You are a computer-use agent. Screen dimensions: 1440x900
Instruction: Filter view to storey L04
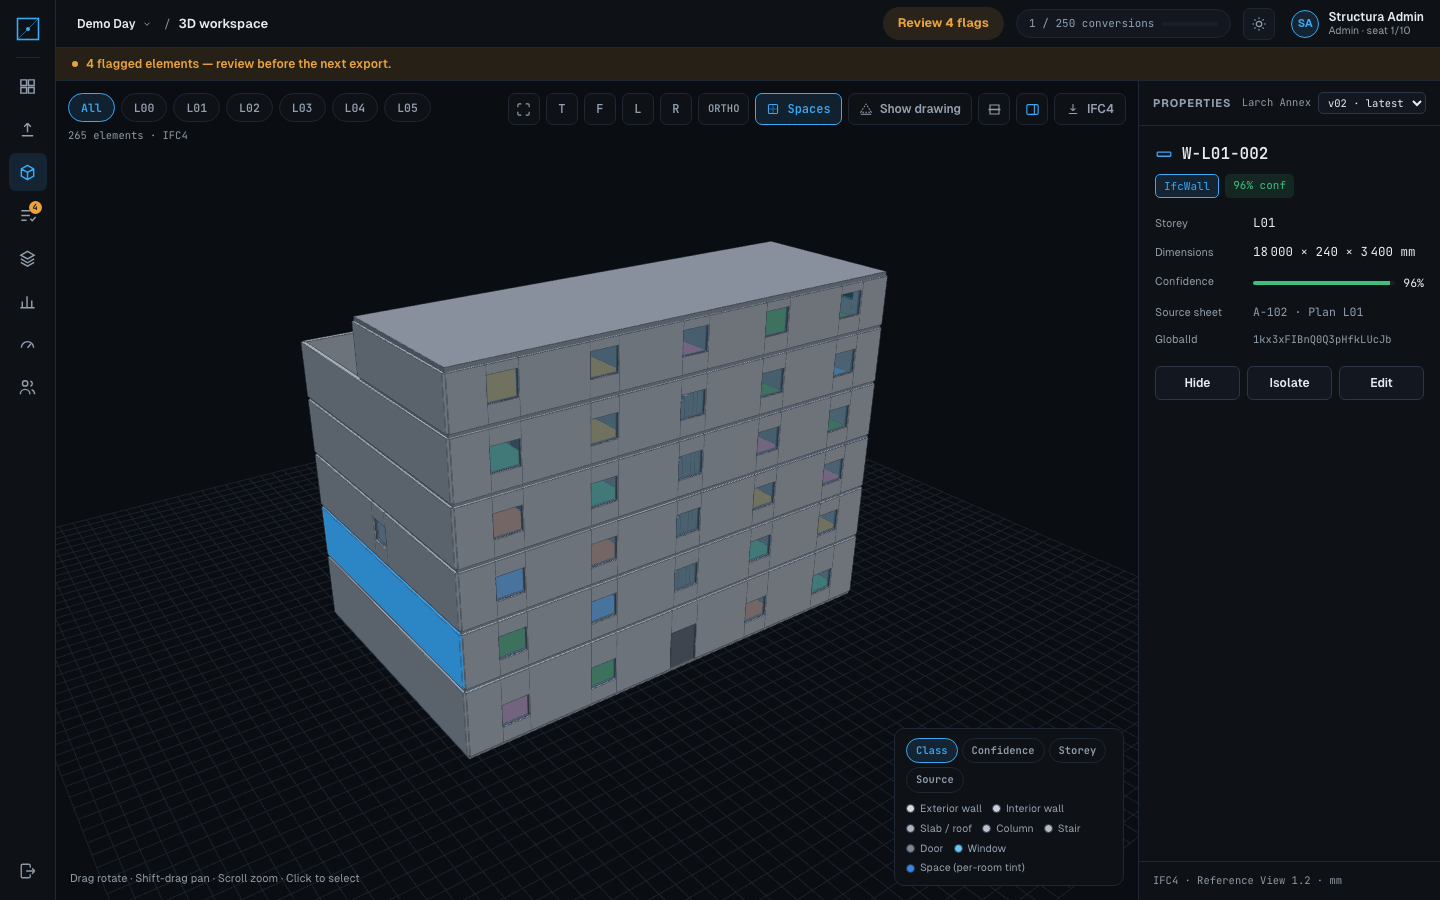355,108
